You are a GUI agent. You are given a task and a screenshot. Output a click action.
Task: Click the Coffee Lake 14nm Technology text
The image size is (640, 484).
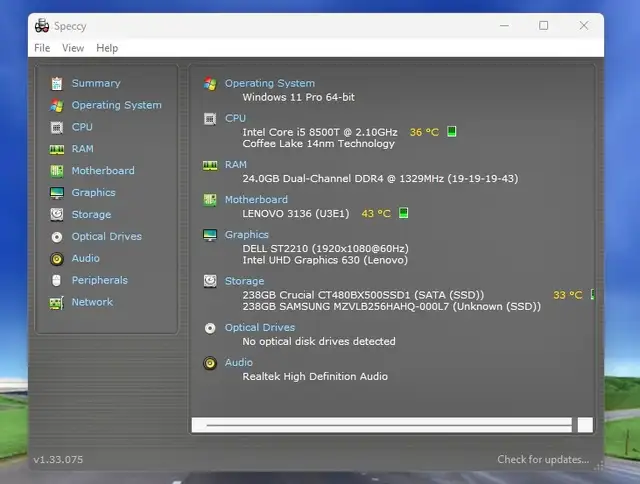(x=318, y=144)
